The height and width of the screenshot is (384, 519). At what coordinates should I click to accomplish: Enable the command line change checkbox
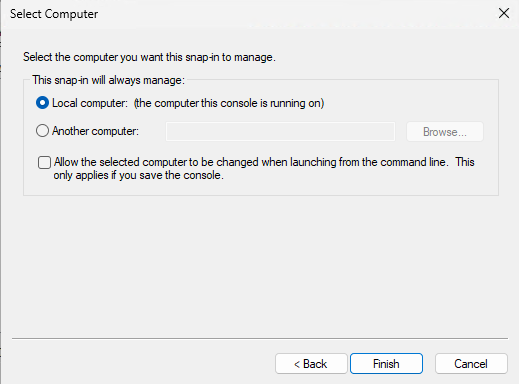(x=44, y=162)
